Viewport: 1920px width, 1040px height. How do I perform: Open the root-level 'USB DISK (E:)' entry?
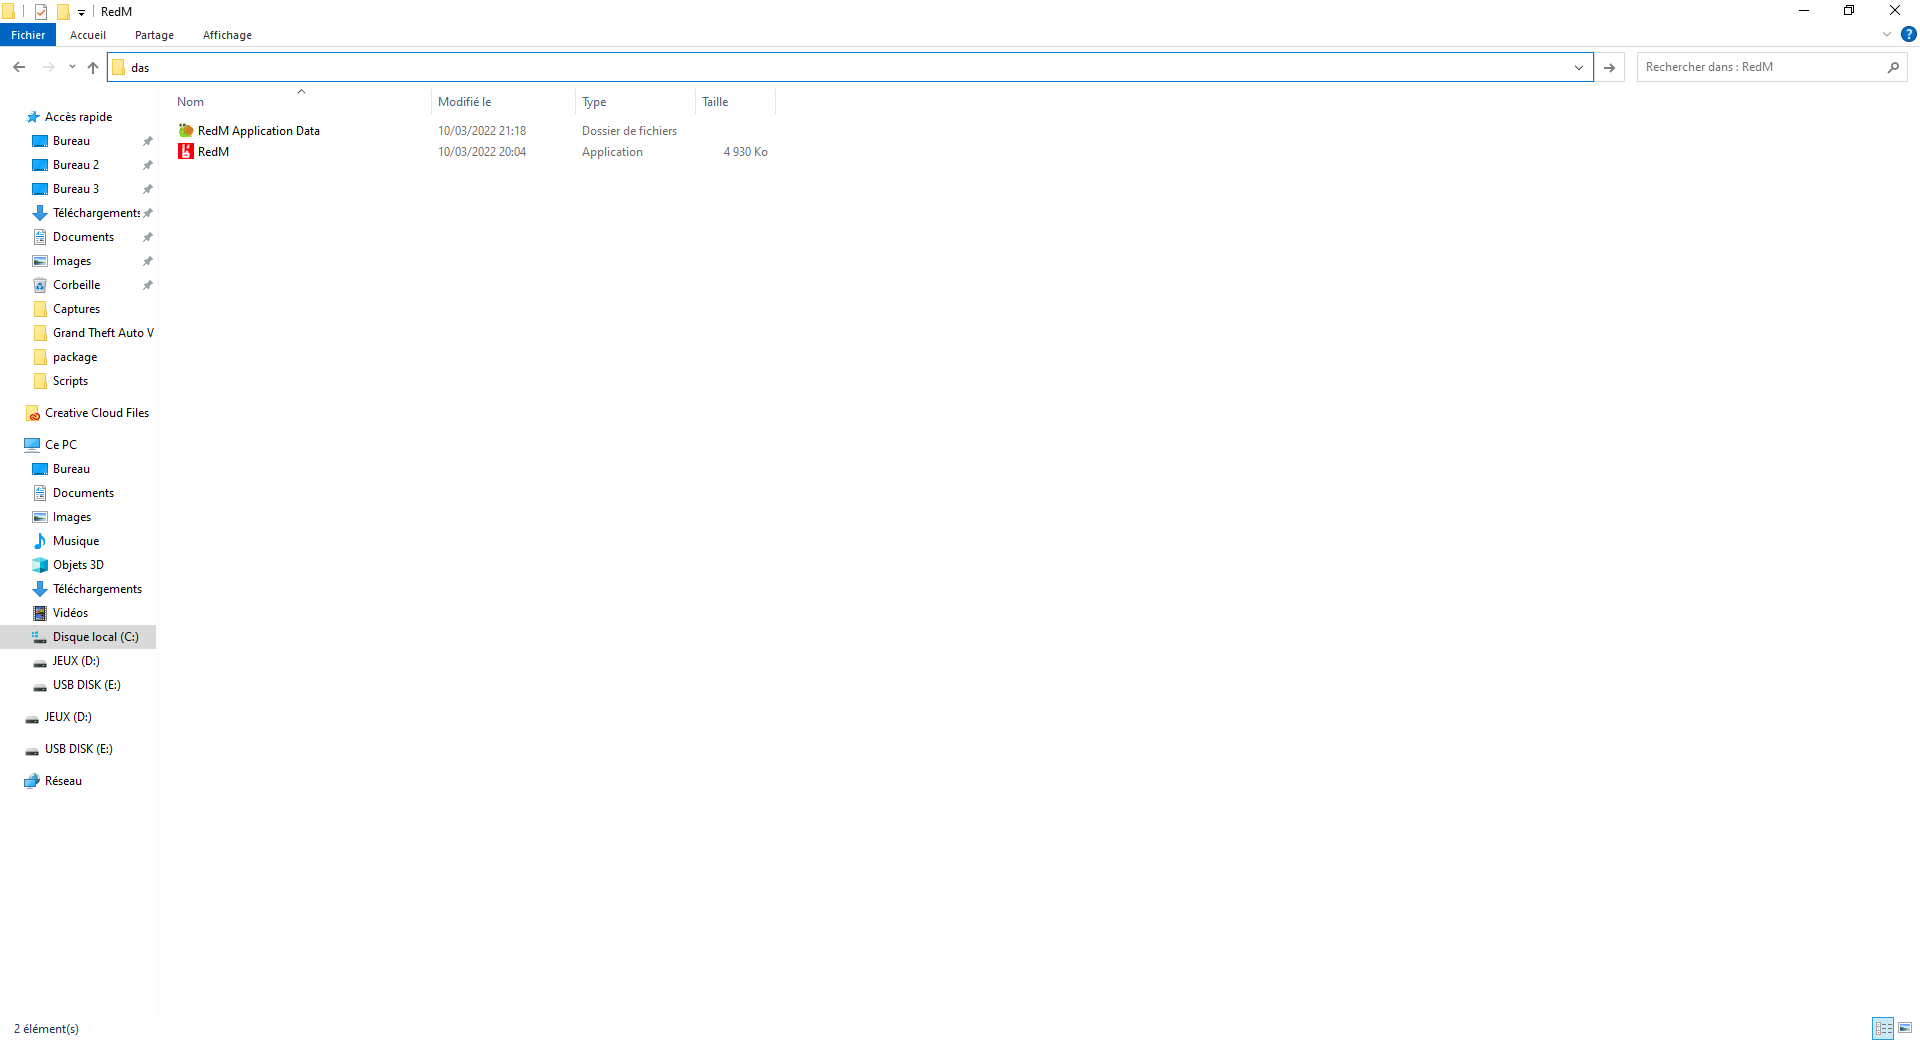pos(78,749)
